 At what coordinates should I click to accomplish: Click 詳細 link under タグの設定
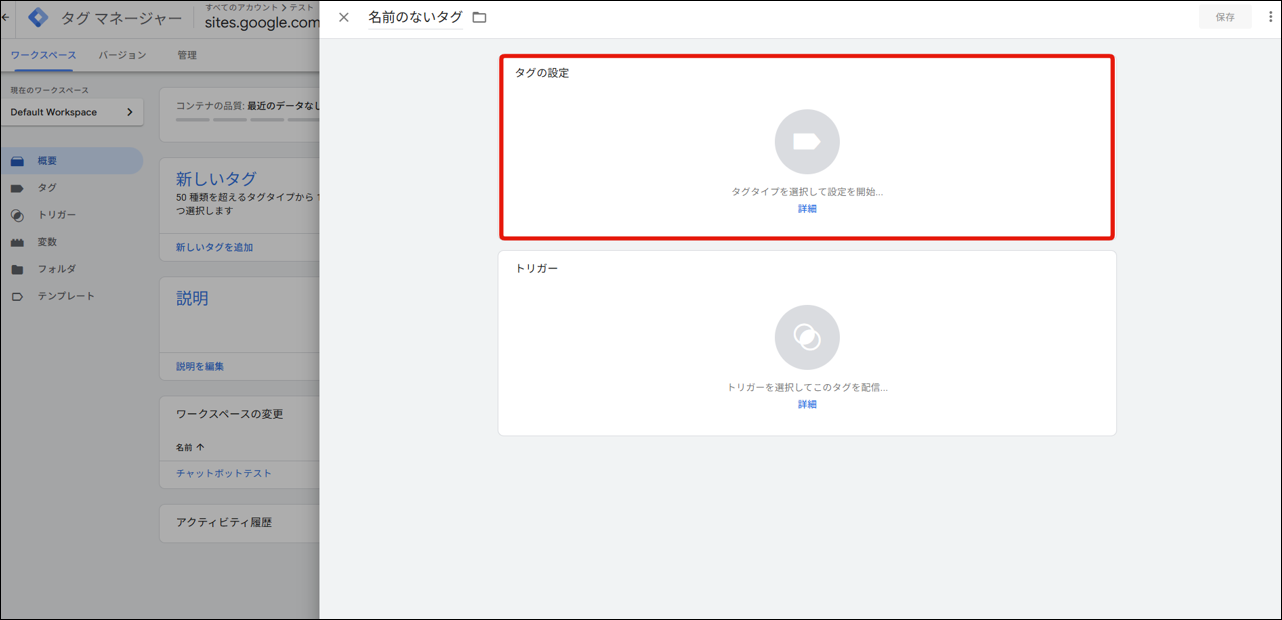pos(807,209)
